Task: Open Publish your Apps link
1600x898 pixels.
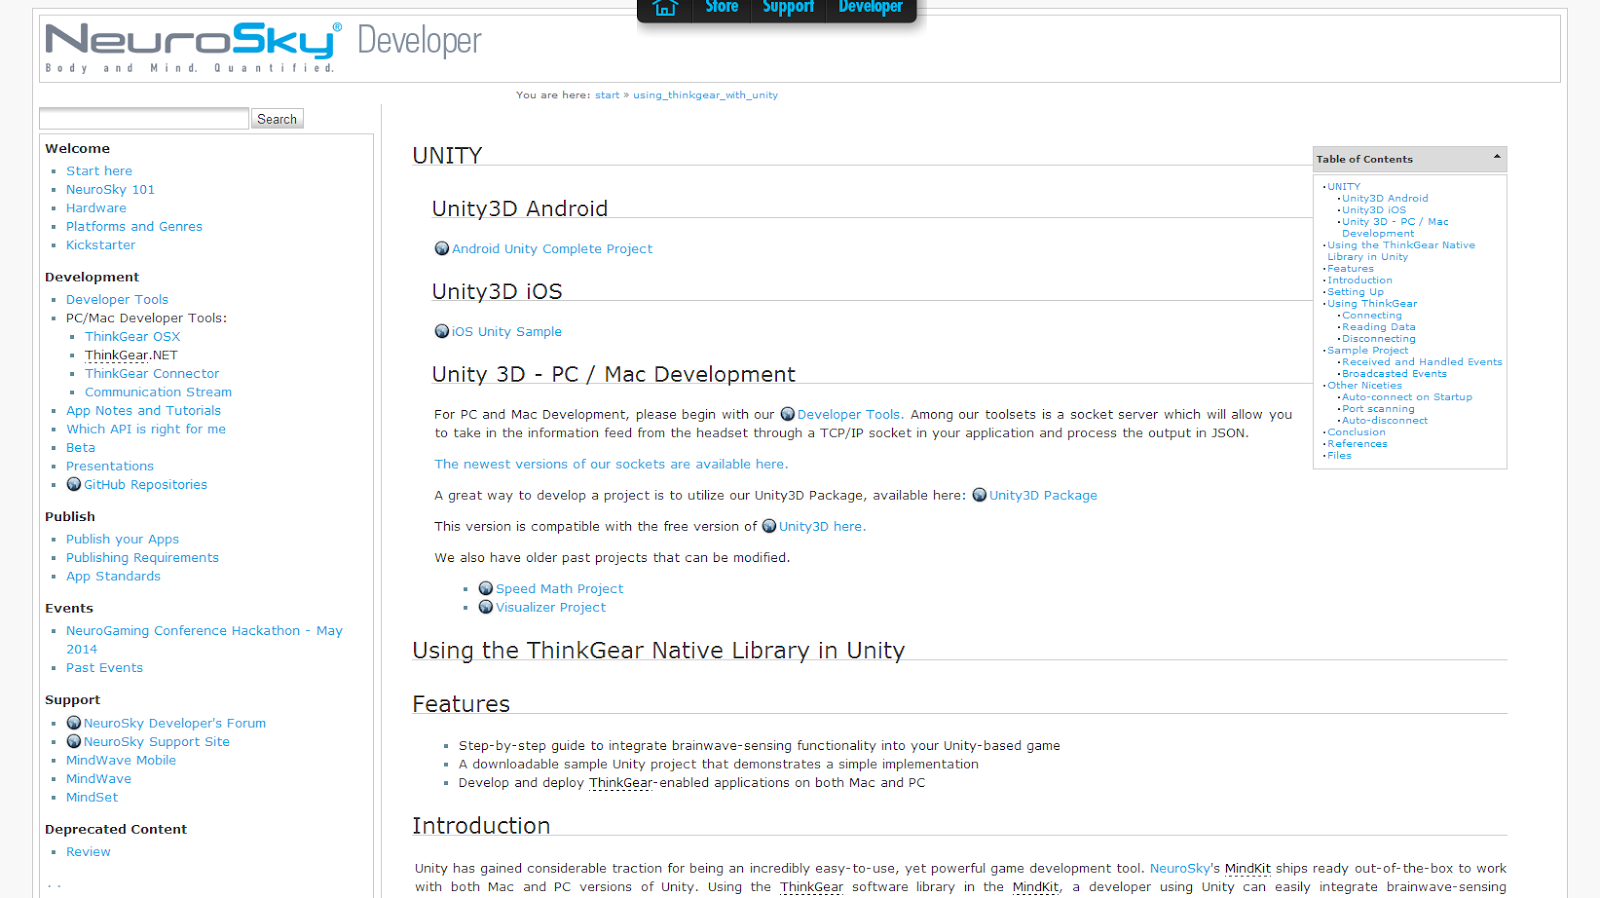Action: tap(122, 539)
